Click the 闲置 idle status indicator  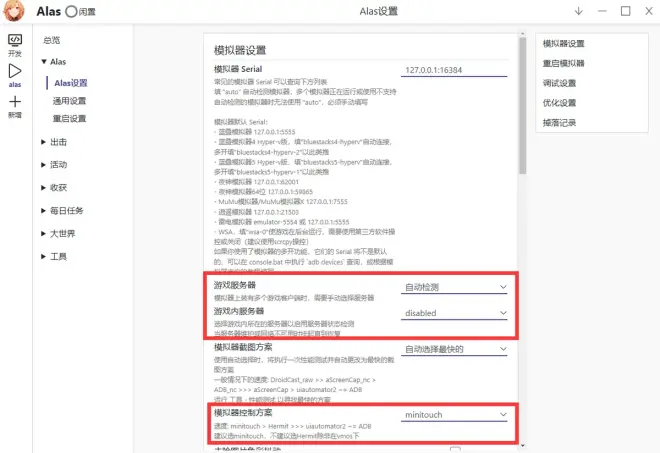coord(81,11)
